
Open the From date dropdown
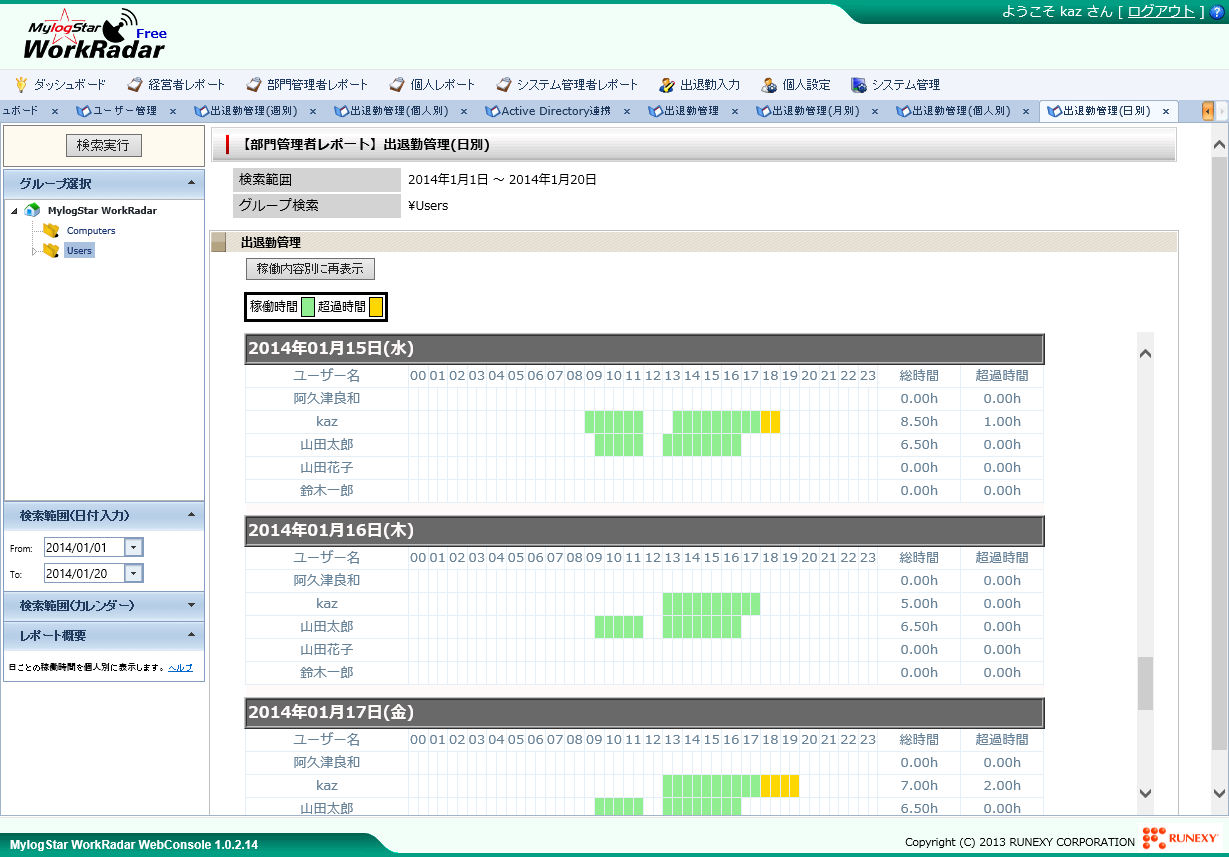point(134,547)
